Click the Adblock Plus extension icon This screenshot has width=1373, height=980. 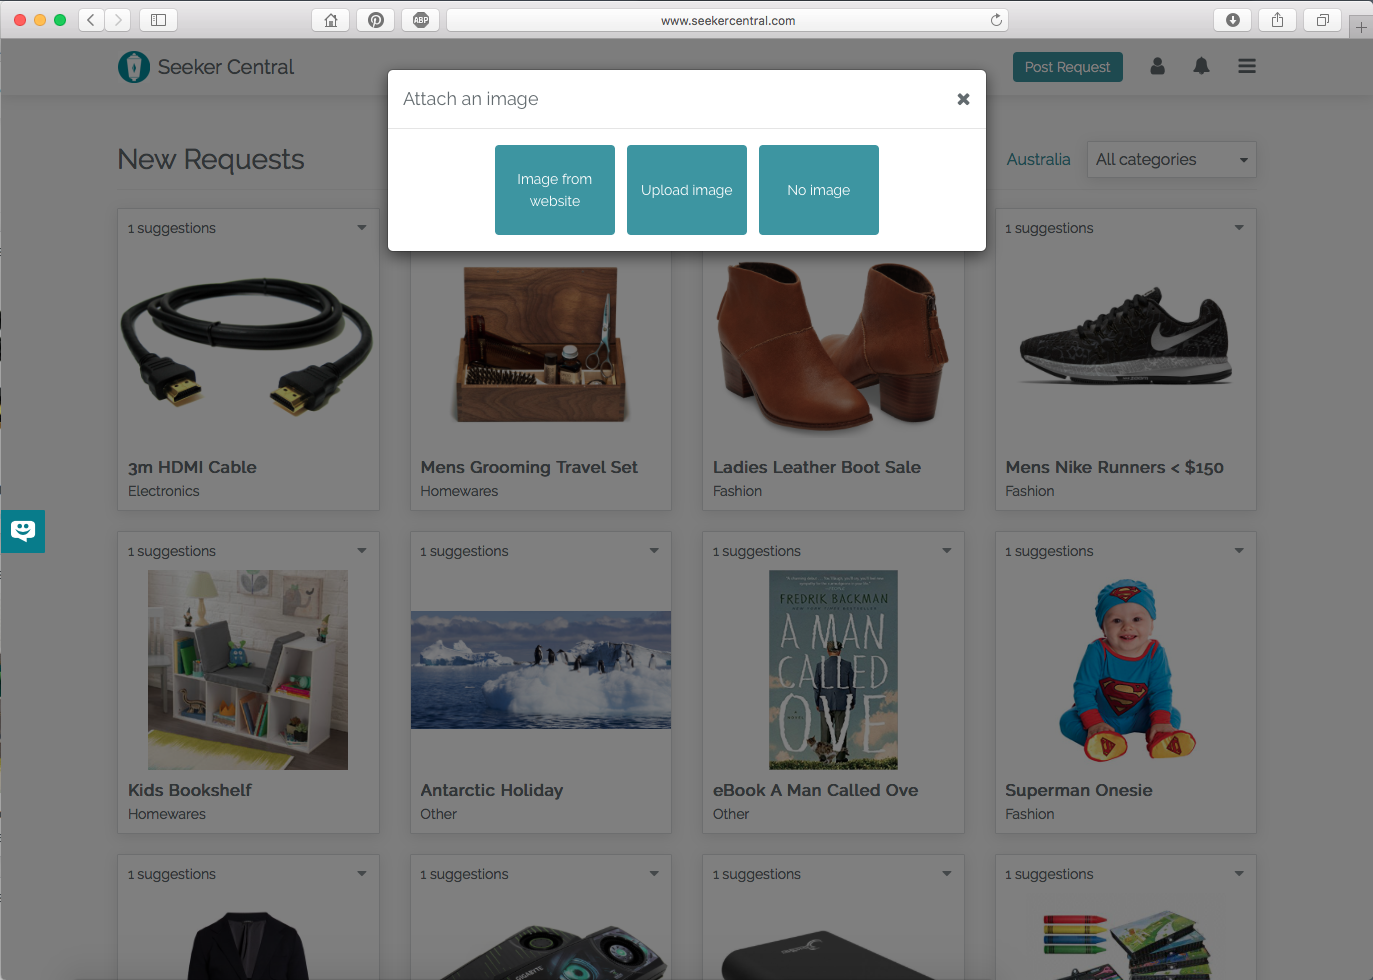click(x=421, y=20)
